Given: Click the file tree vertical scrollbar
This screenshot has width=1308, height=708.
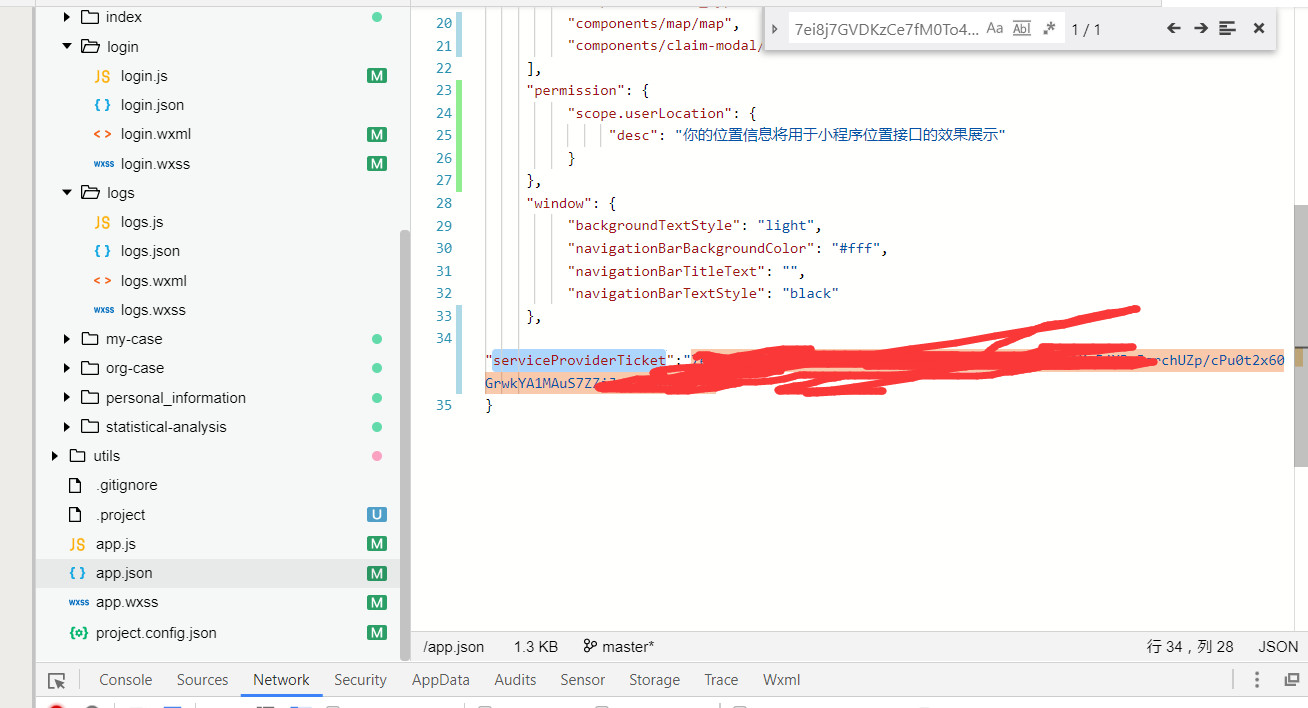Looking at the screenshot, I should click(405, 444).
